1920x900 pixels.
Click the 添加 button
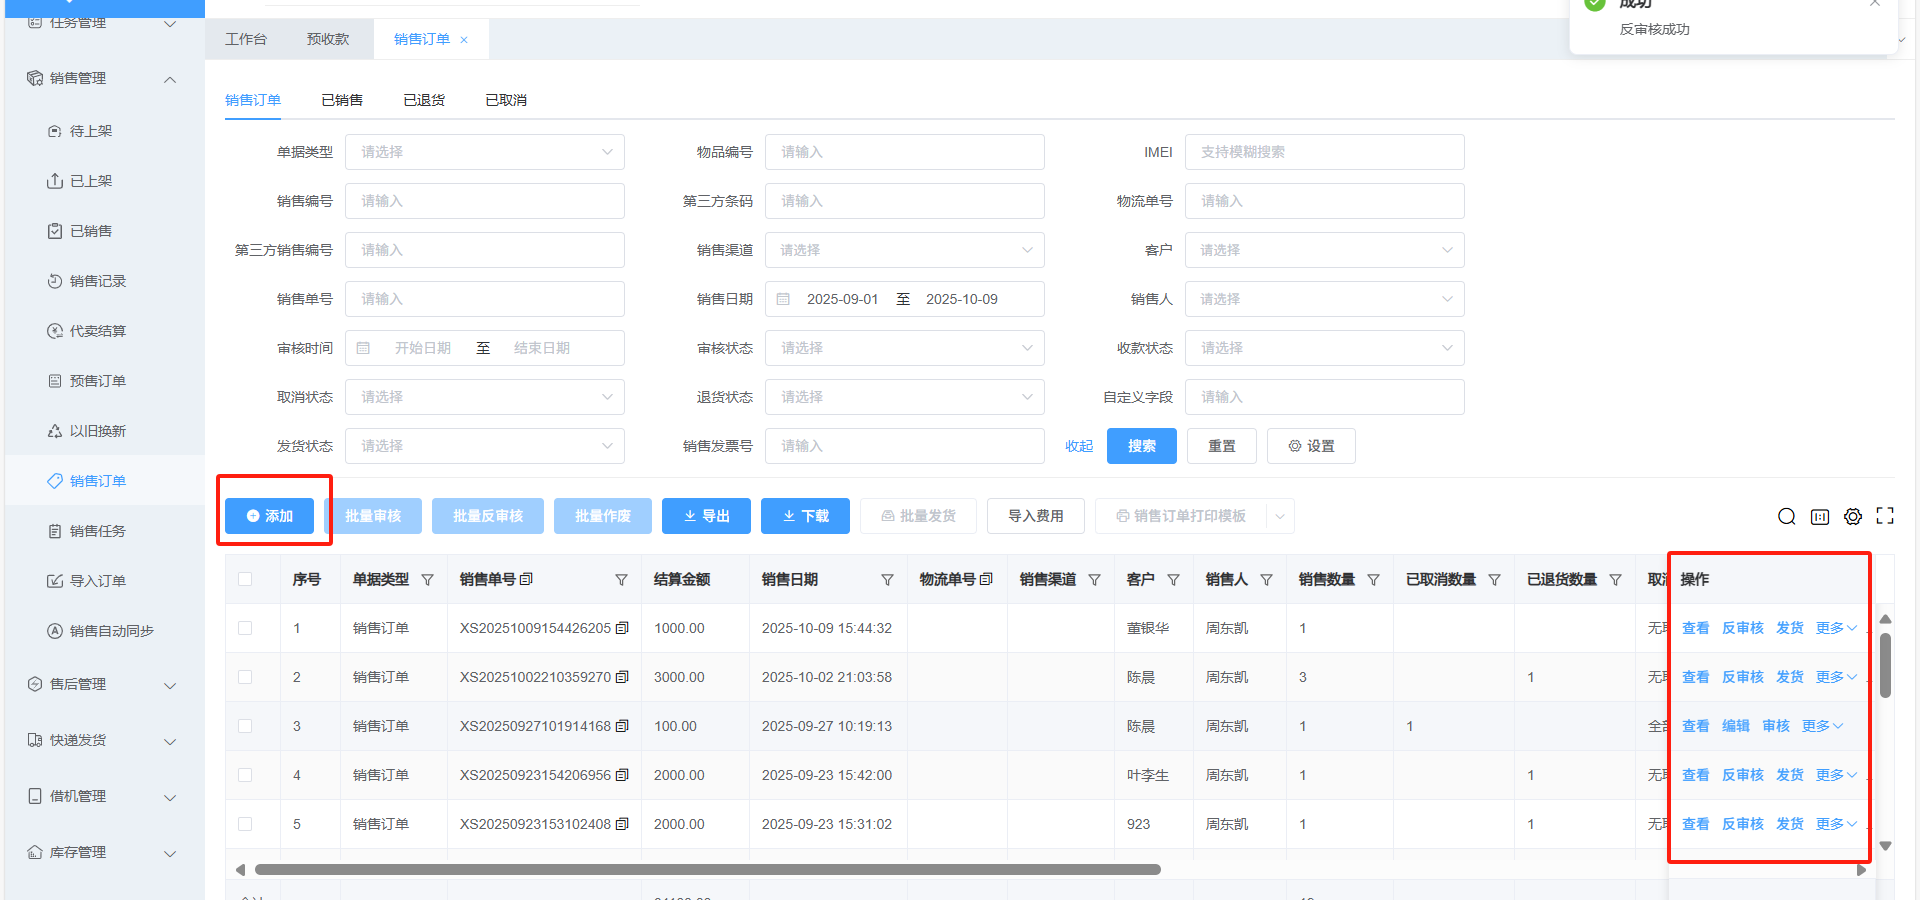point(269,516)
